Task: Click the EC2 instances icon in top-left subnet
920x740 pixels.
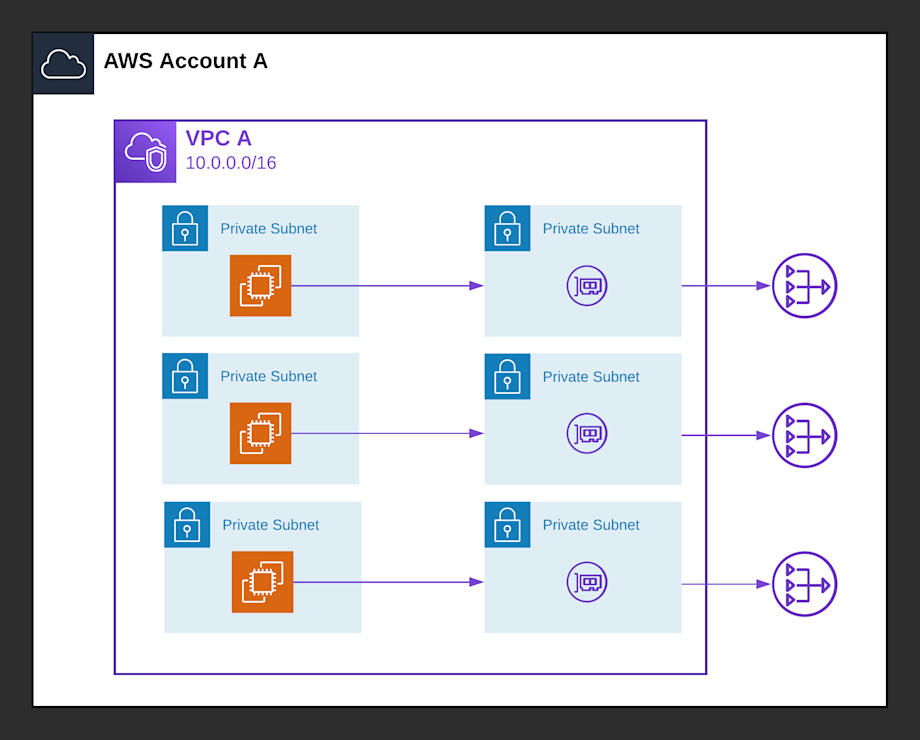Action: tap(261, 286)
